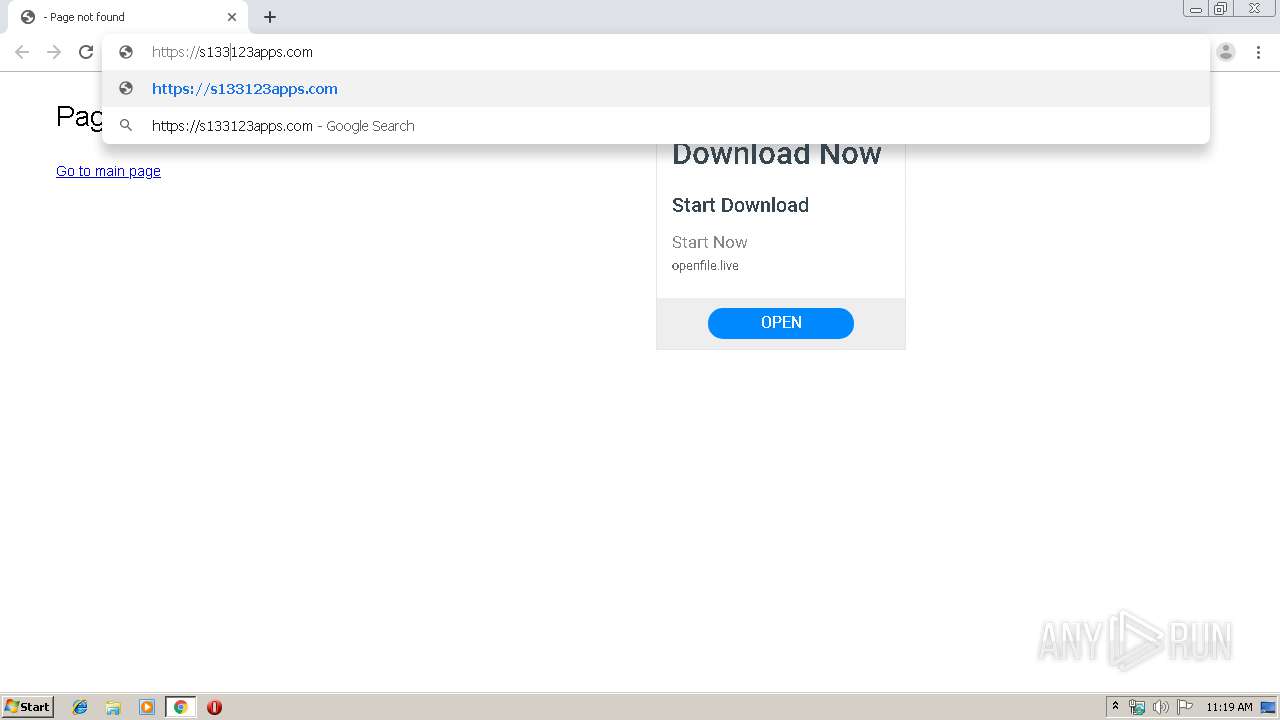Screen dimensions: 1280x720
Task: Show hidden system tray icons
Action: click(x=1116, y=707)
